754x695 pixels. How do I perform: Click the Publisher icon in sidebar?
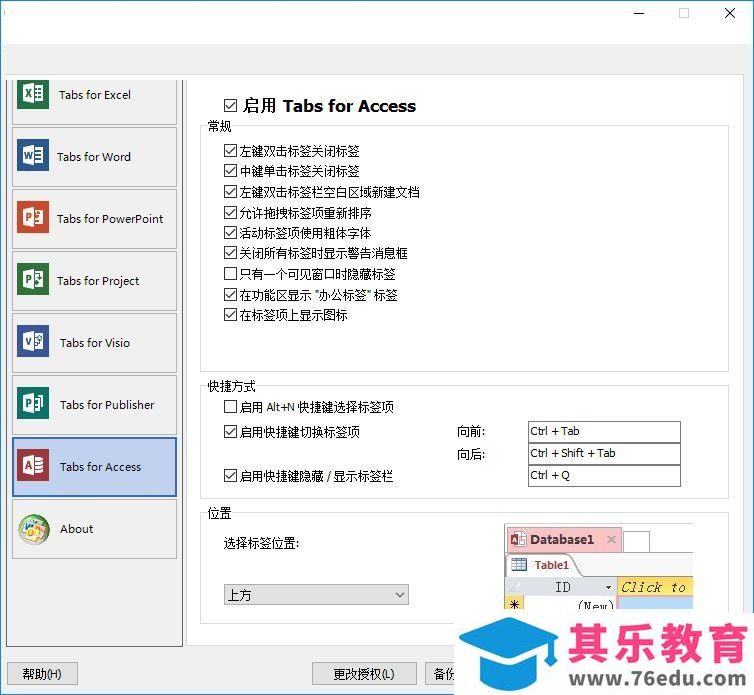pyautogui.click(x=33, y=403)
